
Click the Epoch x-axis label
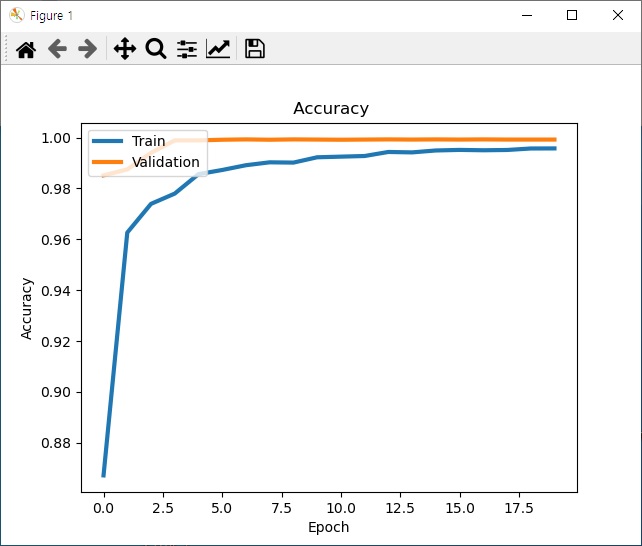click(329, 527)
